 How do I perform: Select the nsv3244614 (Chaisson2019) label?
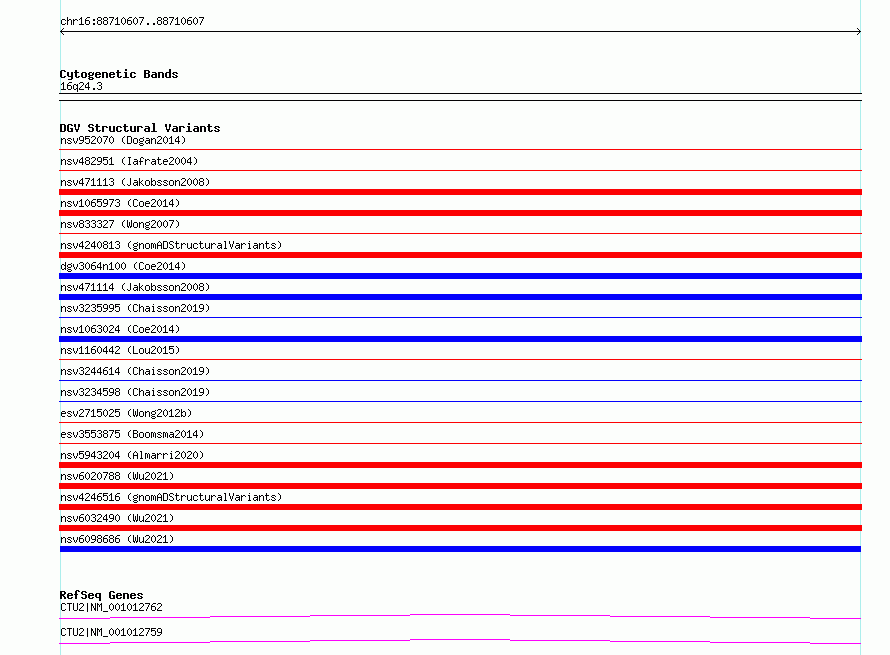[135, 371]
